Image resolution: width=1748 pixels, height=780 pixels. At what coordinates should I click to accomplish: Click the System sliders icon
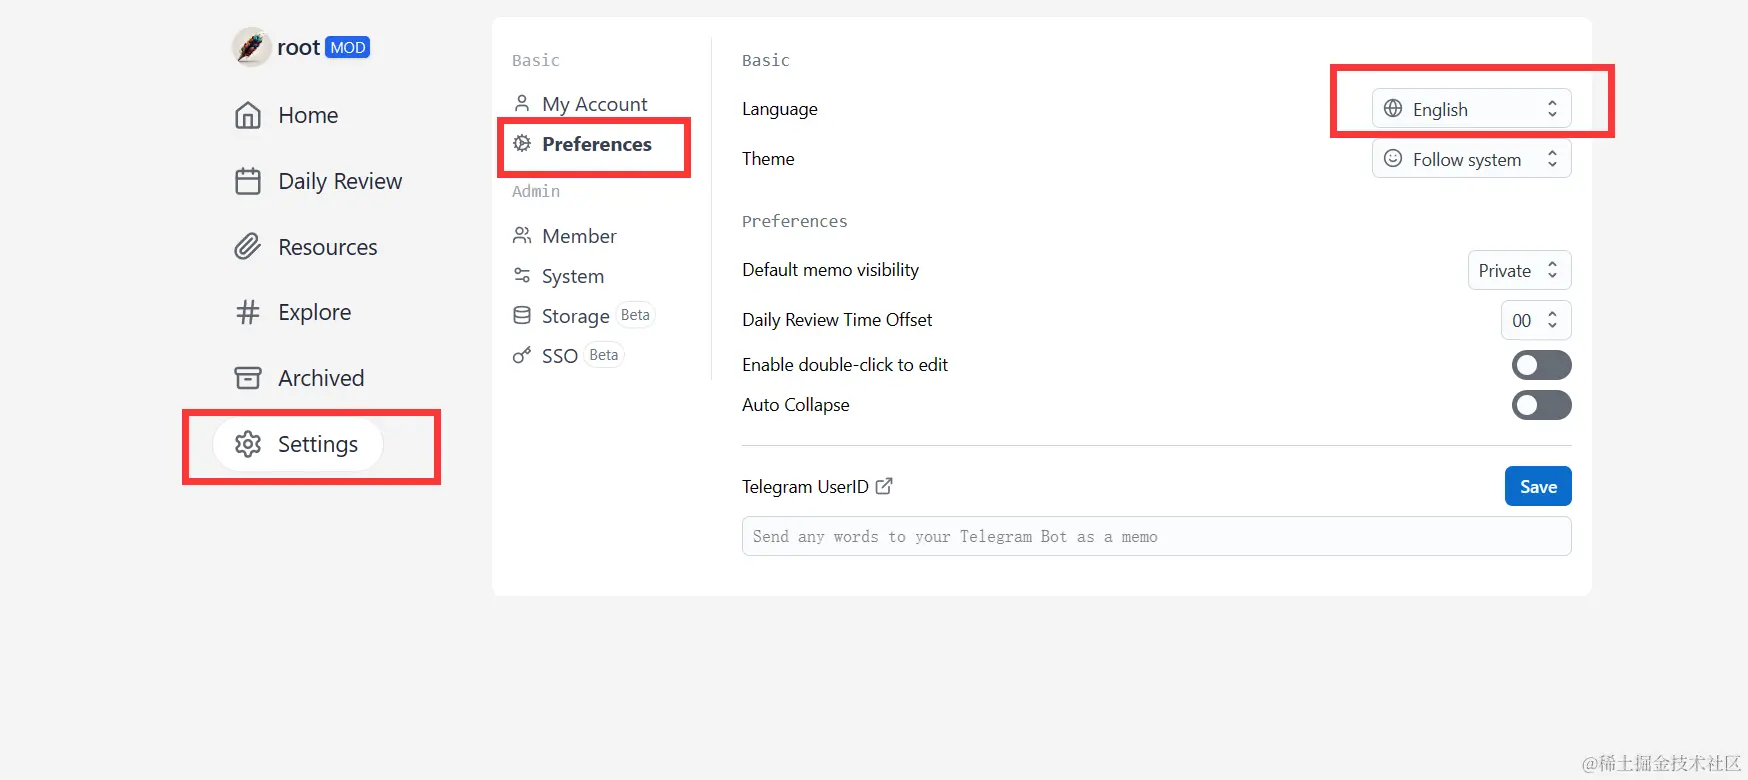pos(522,275)
